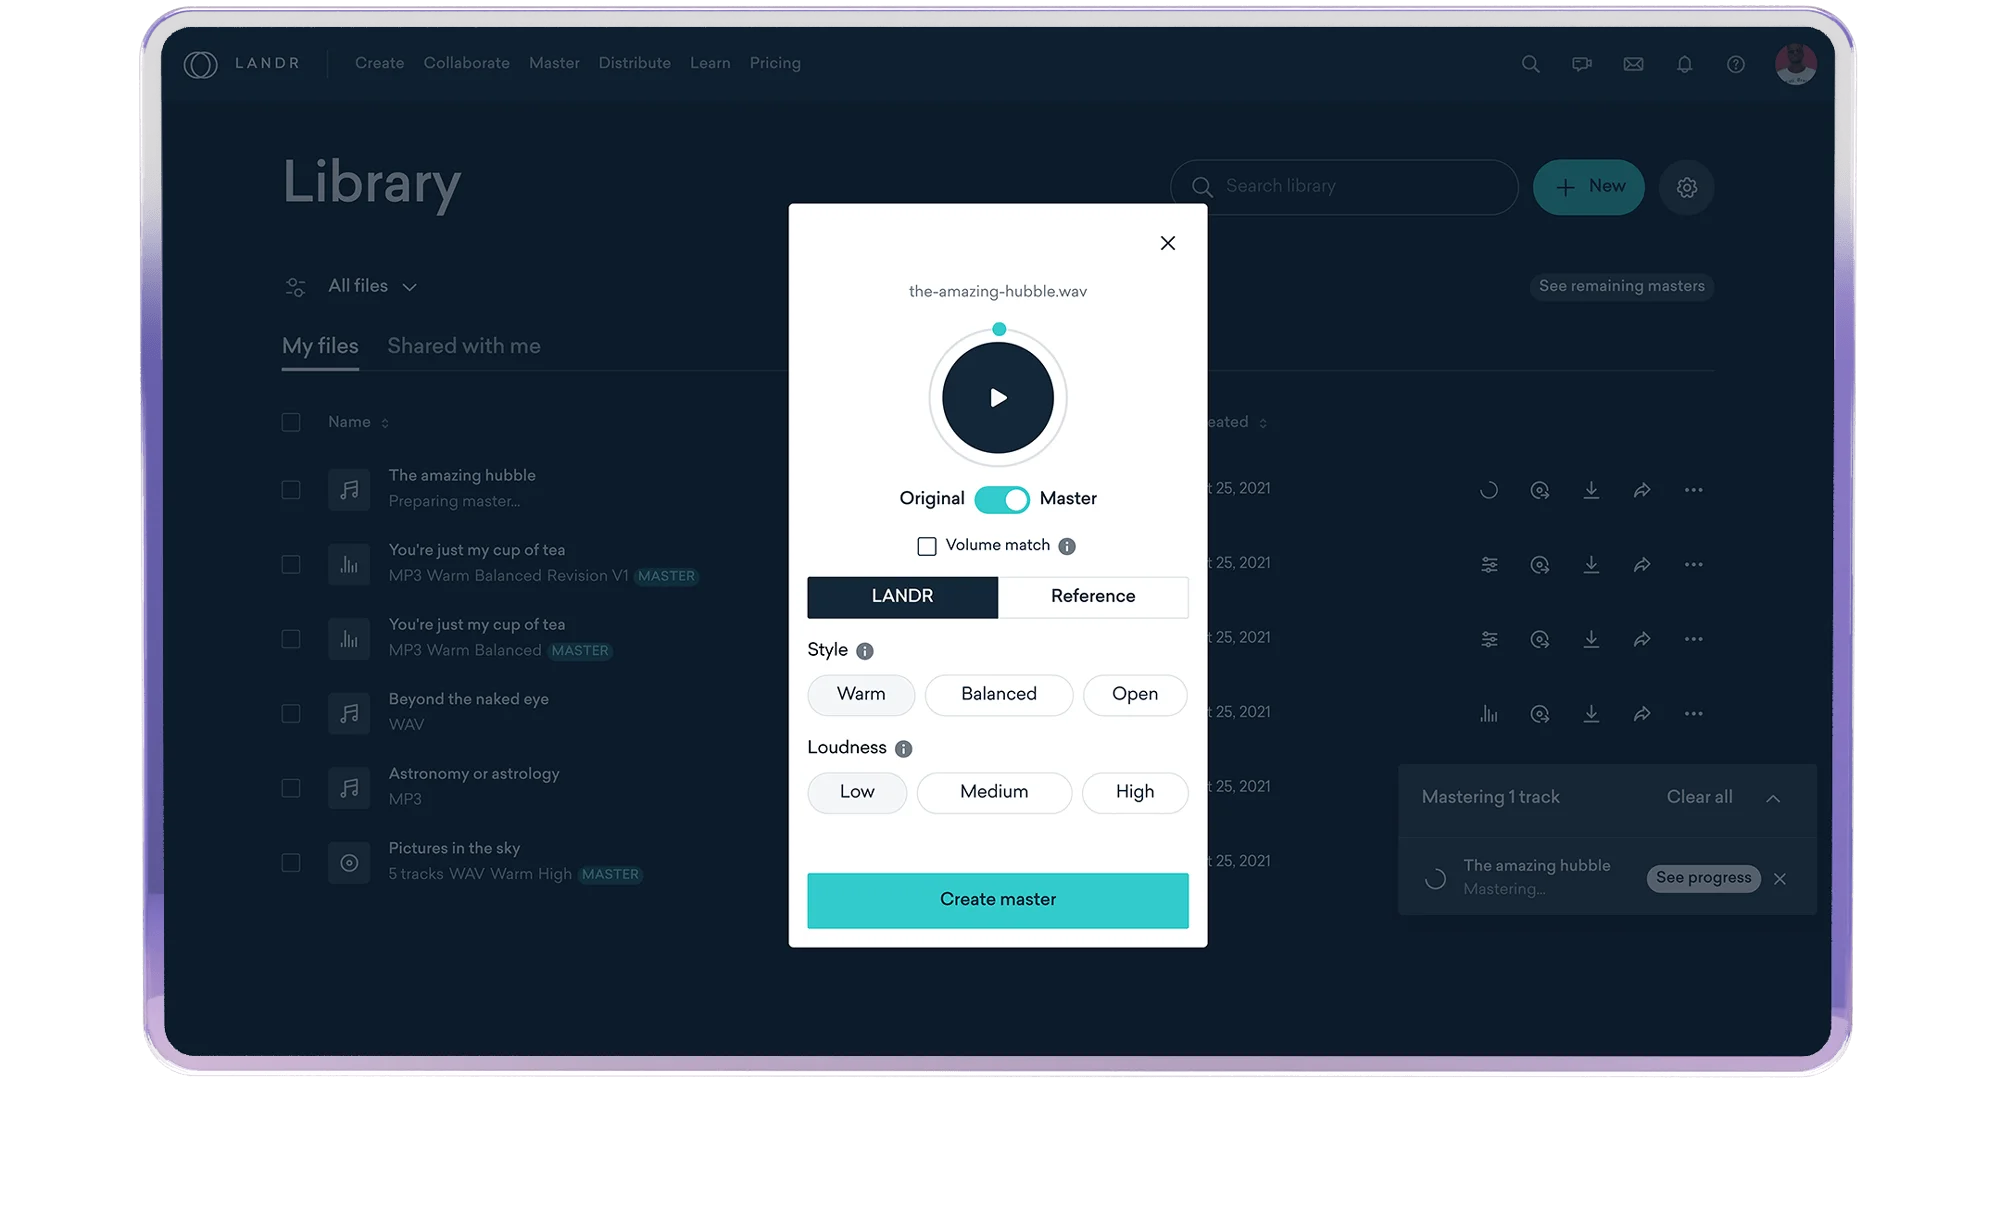Click the bars master icon for Beyond the naked eye
Screen dimensions: 2000x1207
[1489, 714]
